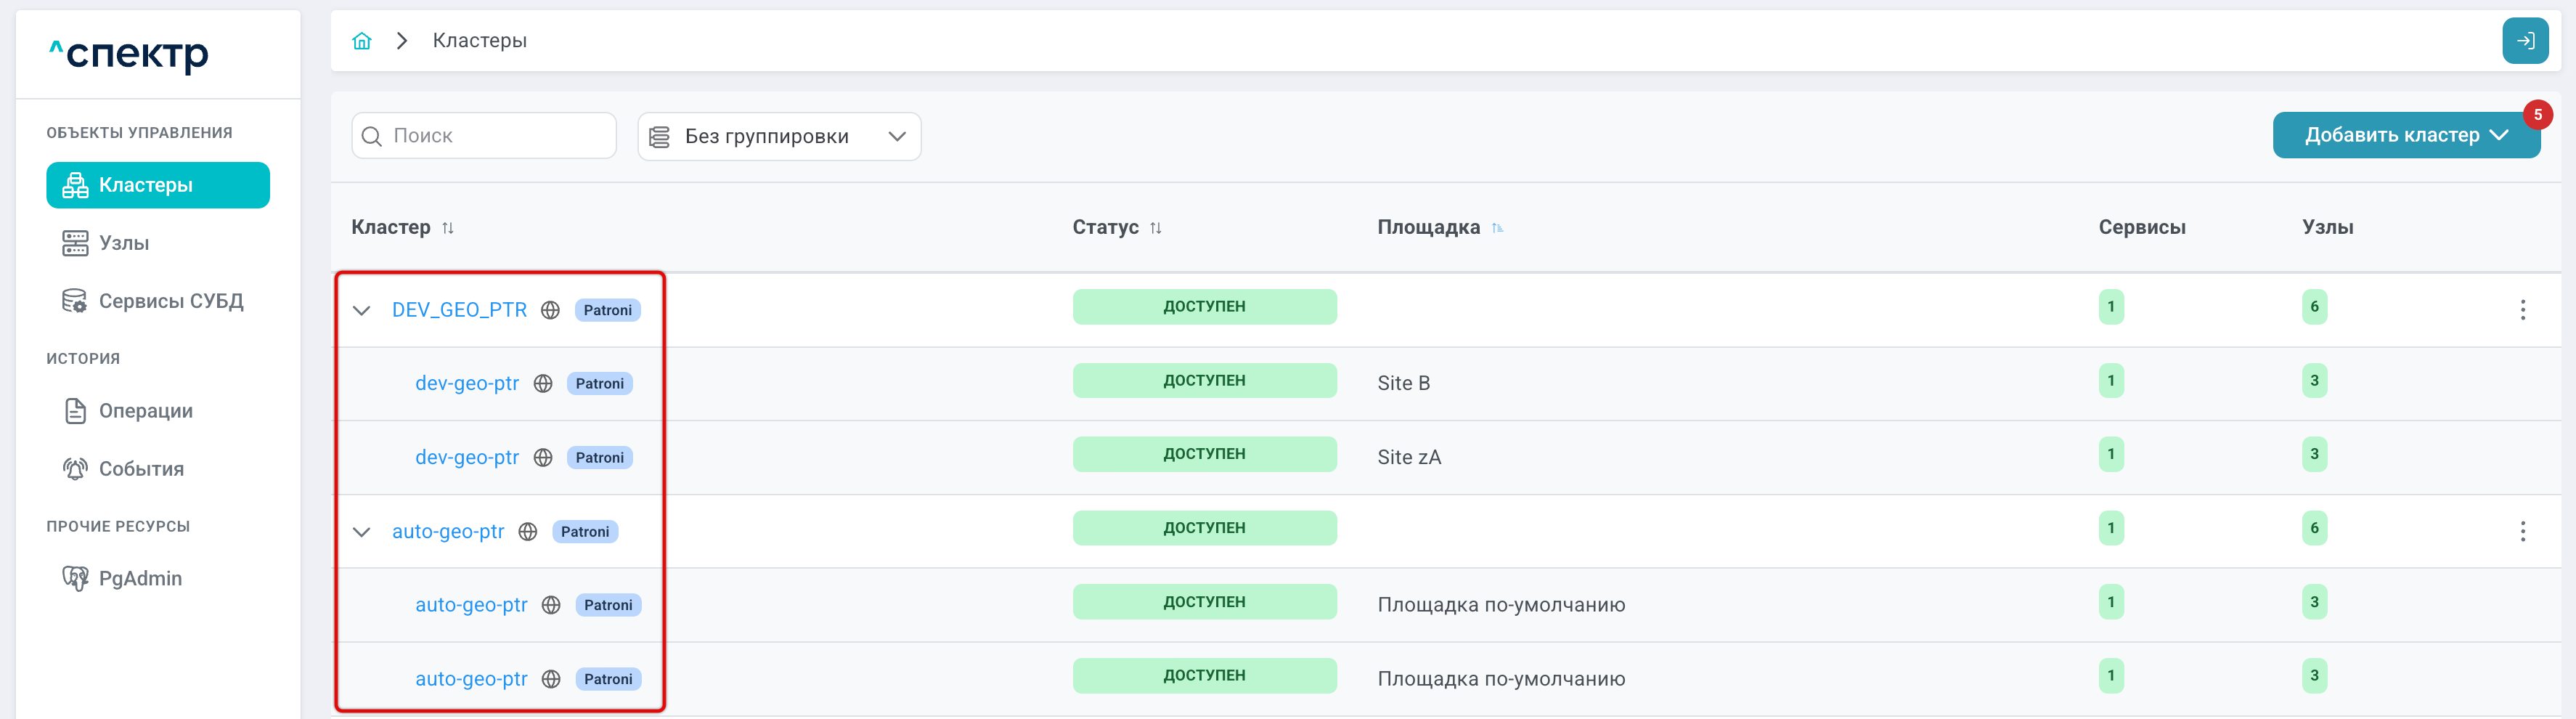The image size is (2576, 719).
Task: Click the globe icon in Site zA row
Action: click(x=543, y=458)
